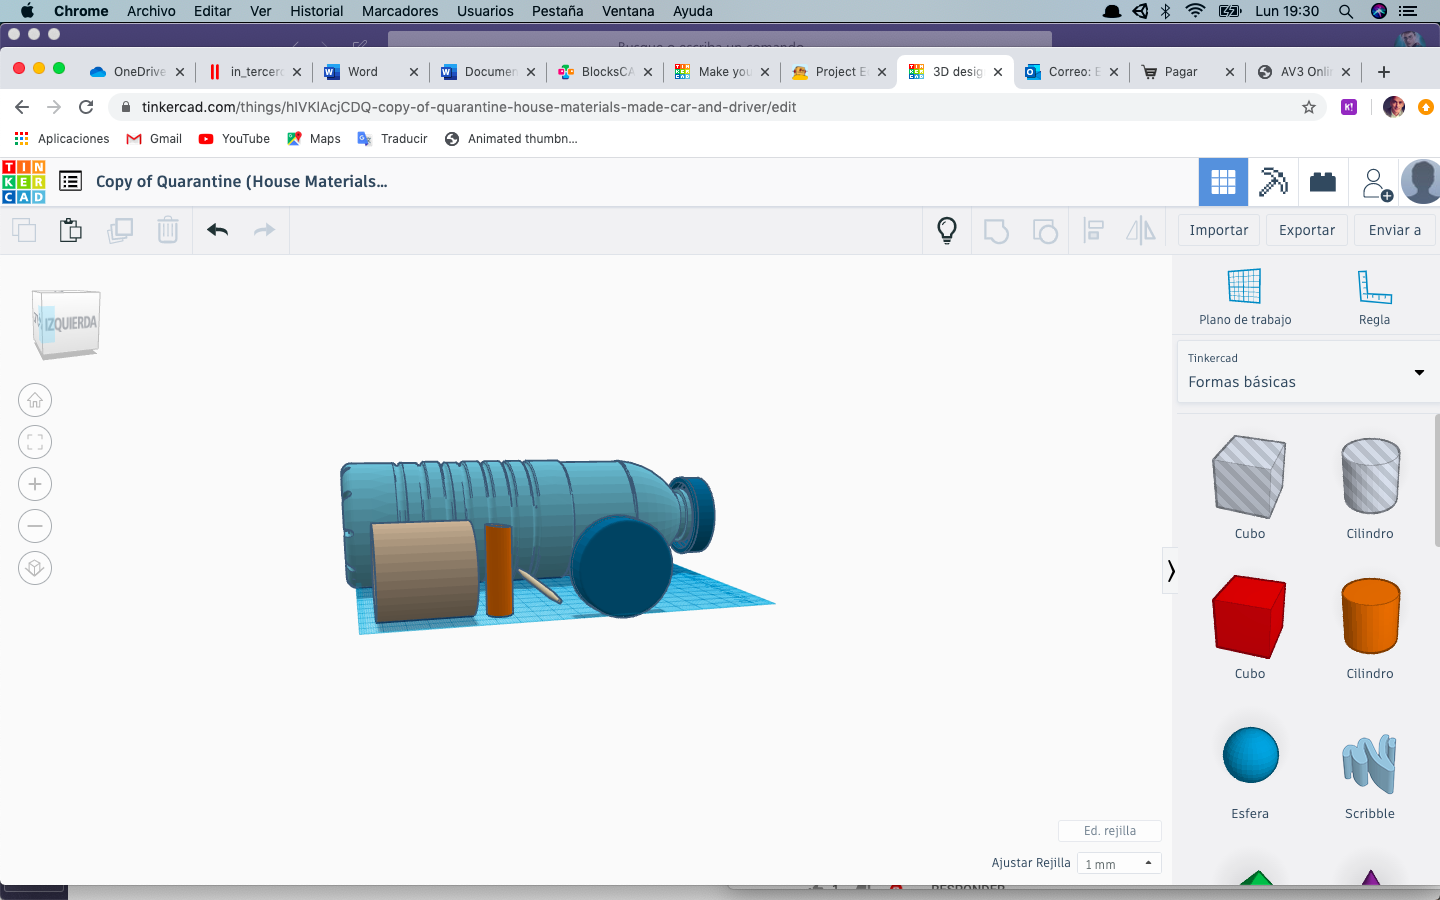Click the Wi-Fi status icon
This screenshot has width=1440, height=900.
1195,11
